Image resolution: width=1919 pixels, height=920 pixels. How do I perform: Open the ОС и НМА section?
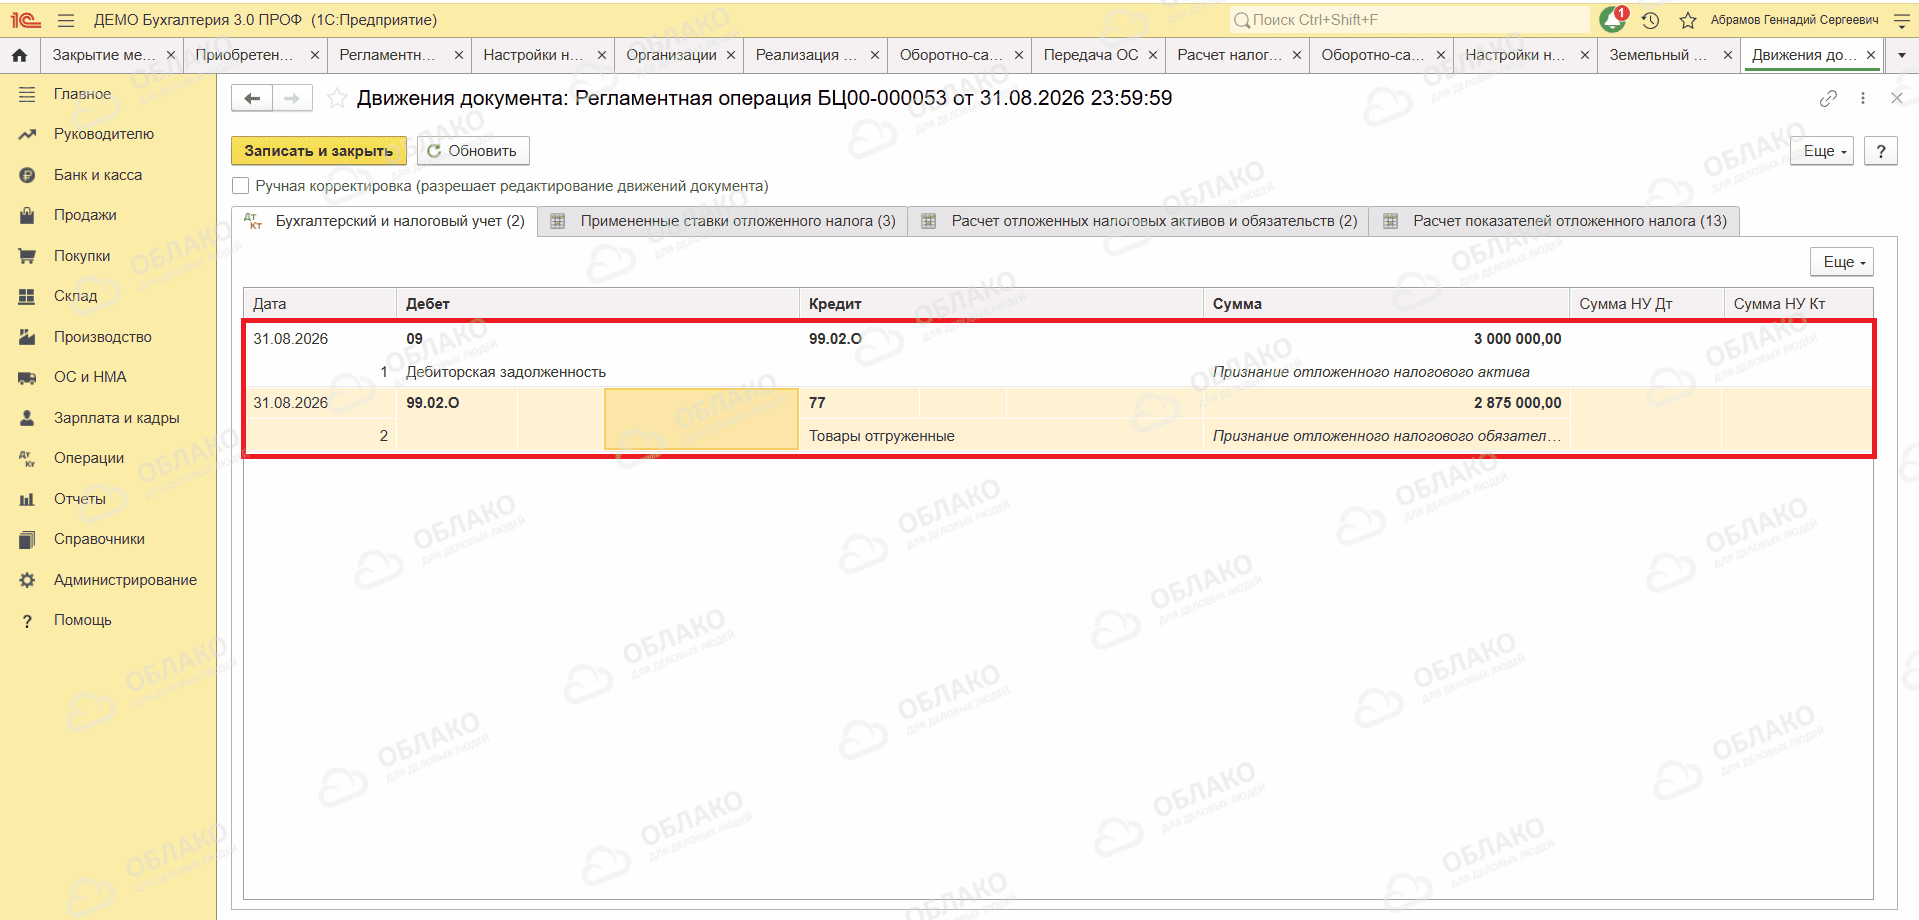tap(90, 377)
